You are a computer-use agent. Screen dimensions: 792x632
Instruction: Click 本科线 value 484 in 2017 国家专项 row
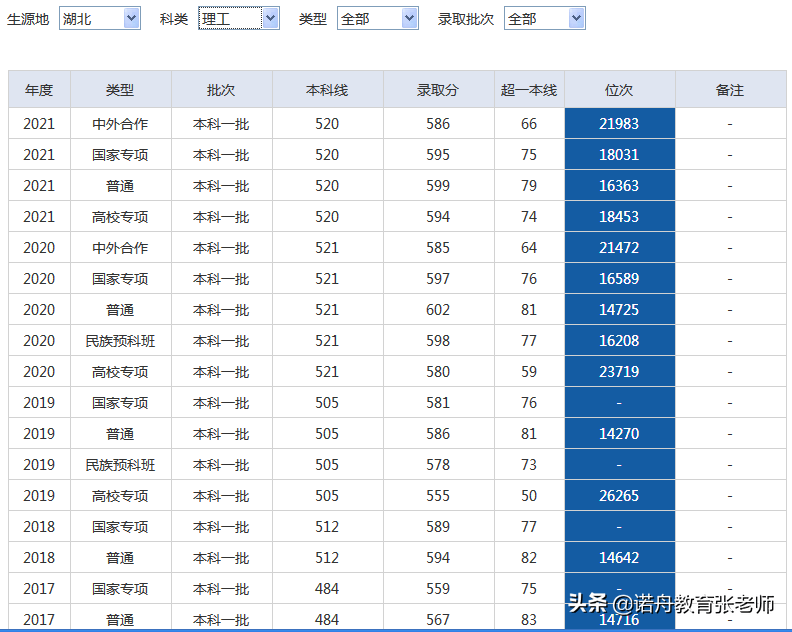[327, 588]
